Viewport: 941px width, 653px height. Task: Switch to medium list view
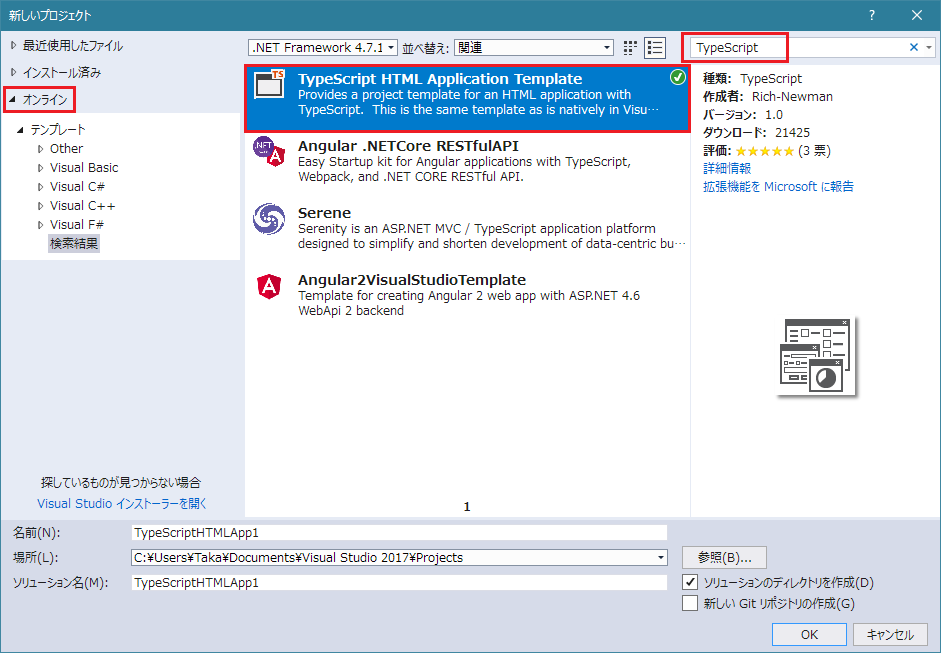click(655, 48)
